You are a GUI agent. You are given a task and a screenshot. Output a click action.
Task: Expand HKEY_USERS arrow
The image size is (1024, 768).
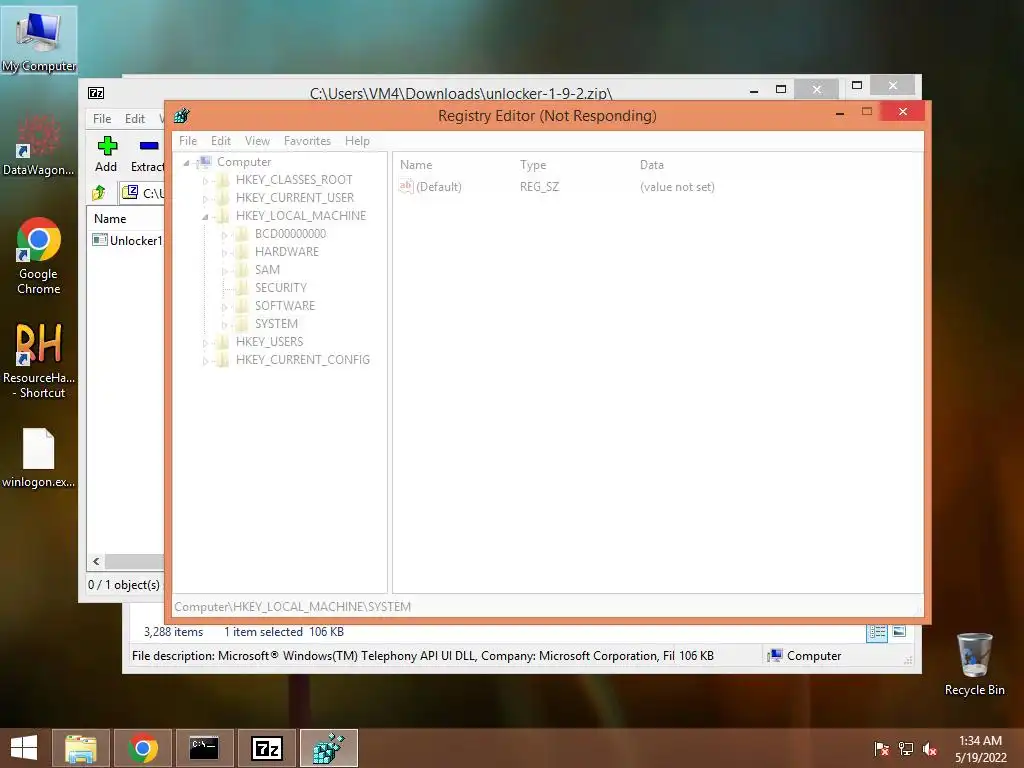[205, 342]
